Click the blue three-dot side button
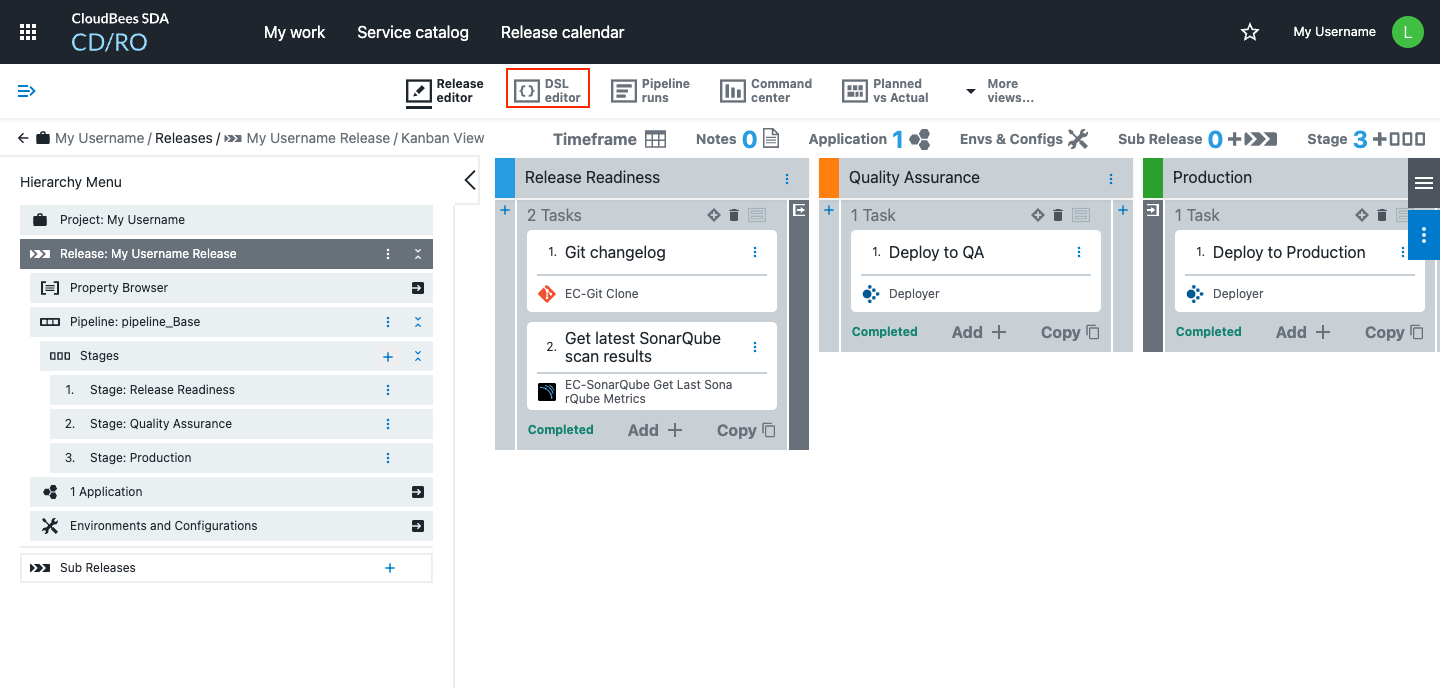The height and width of the screenshot is (691, 1440). coord(1424,235)
